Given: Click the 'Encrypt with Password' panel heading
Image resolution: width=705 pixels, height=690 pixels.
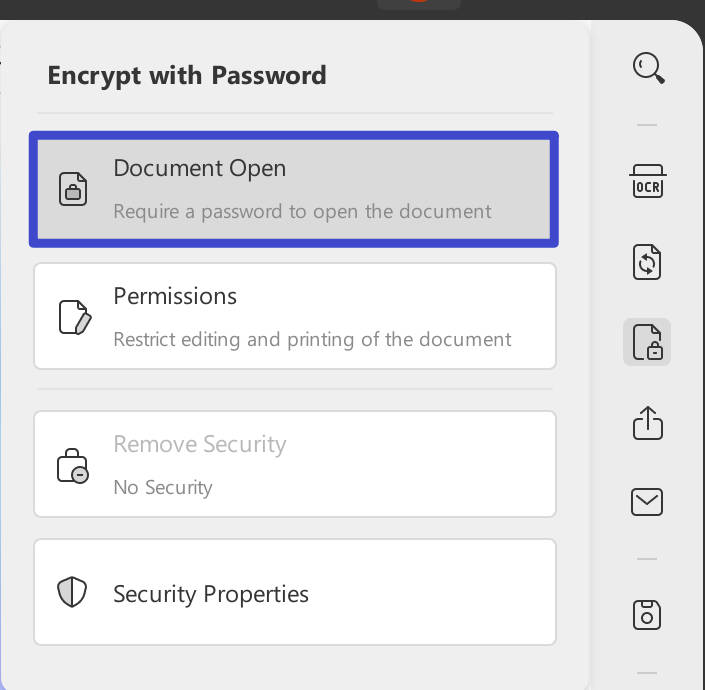Looking at the screenshot, I should tap(187, 76).
